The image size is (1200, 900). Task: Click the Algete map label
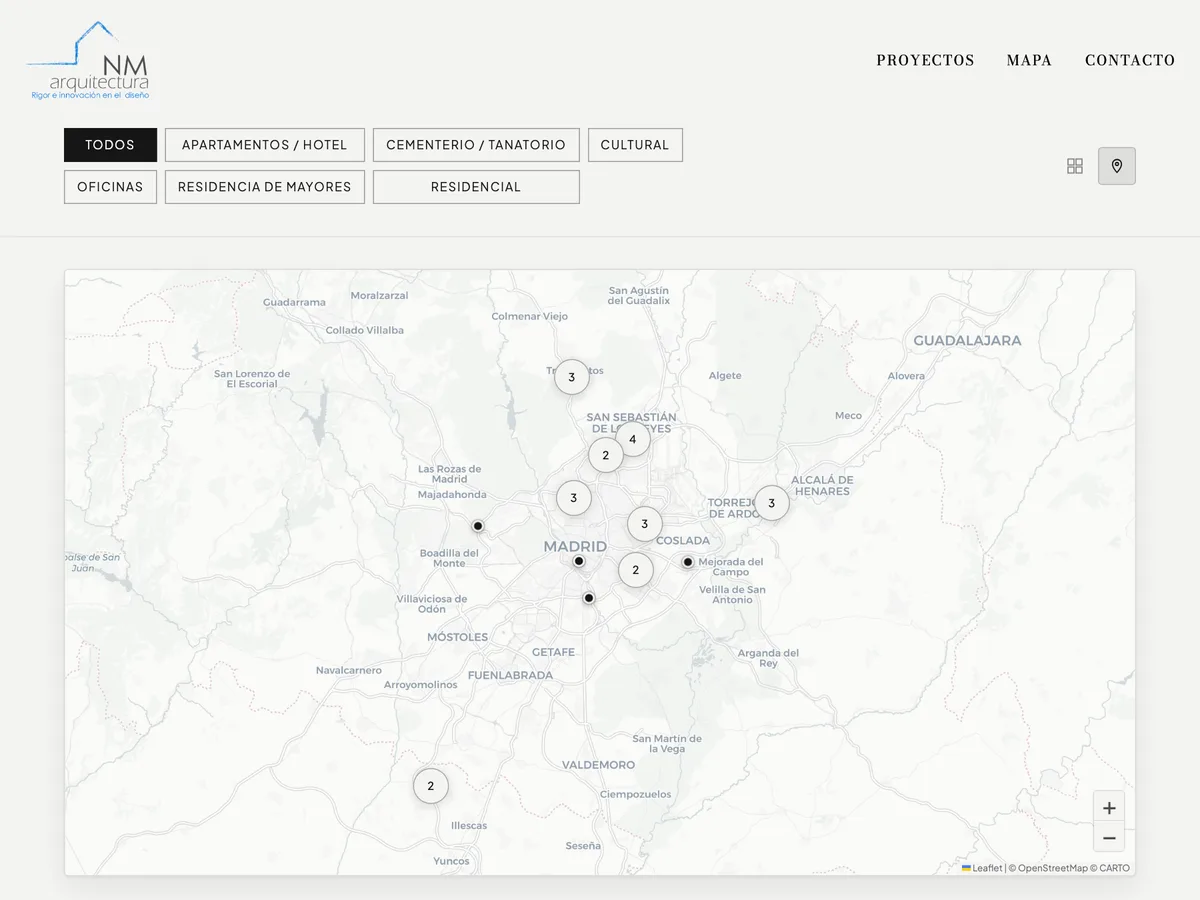click(725, 376)
